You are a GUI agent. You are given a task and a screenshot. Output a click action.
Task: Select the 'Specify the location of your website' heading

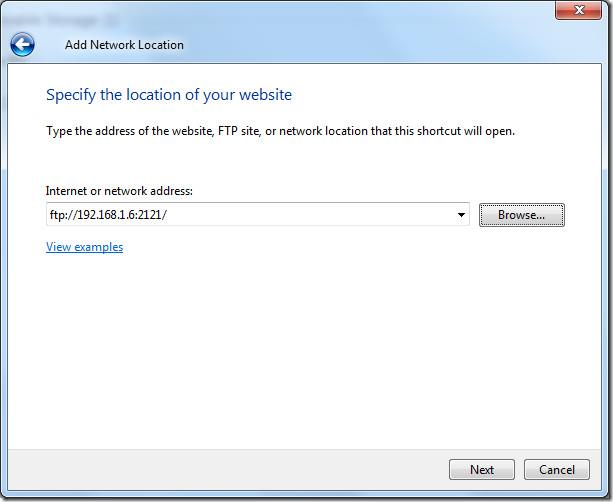point(169,95)
